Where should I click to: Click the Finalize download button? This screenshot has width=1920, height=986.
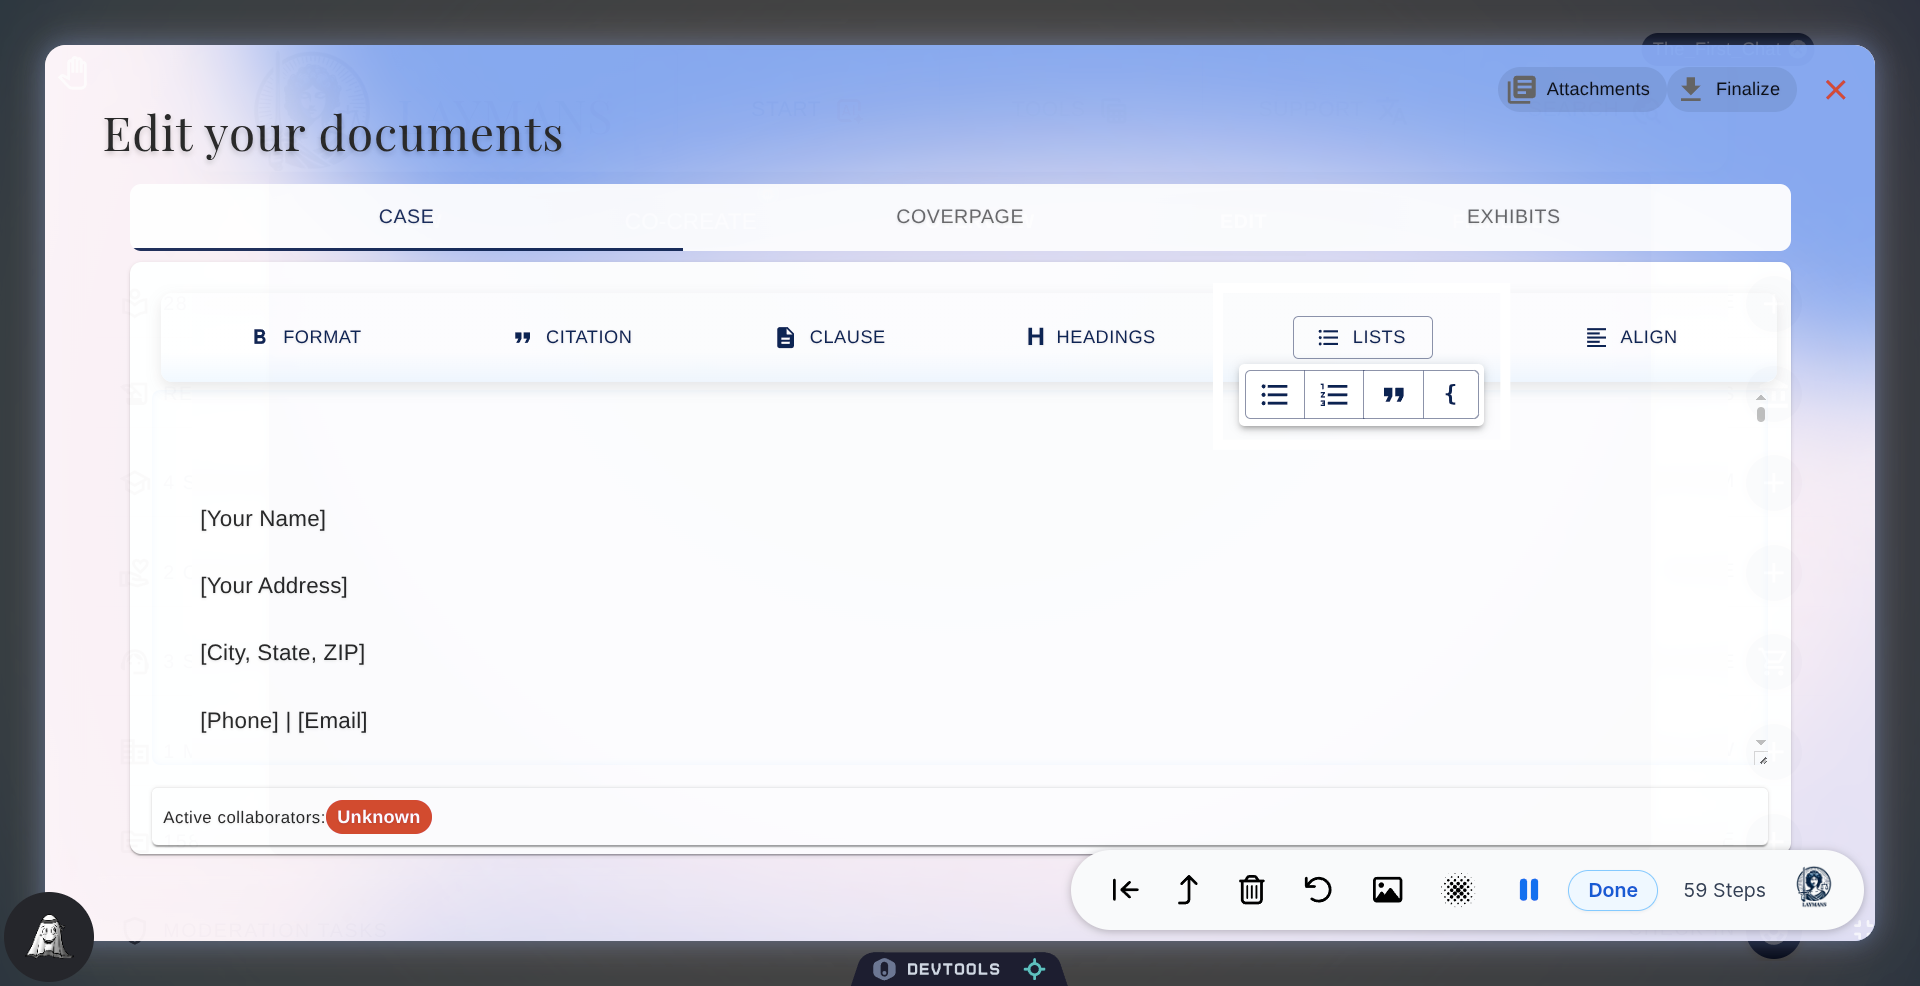pyautogui.click(x=1732, y=89)
